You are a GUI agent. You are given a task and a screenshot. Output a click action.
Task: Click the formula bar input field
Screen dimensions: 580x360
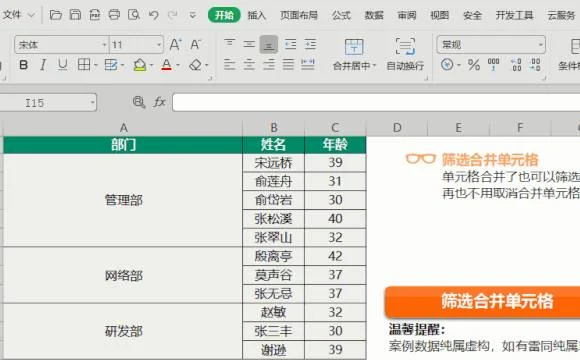point(376,102)
